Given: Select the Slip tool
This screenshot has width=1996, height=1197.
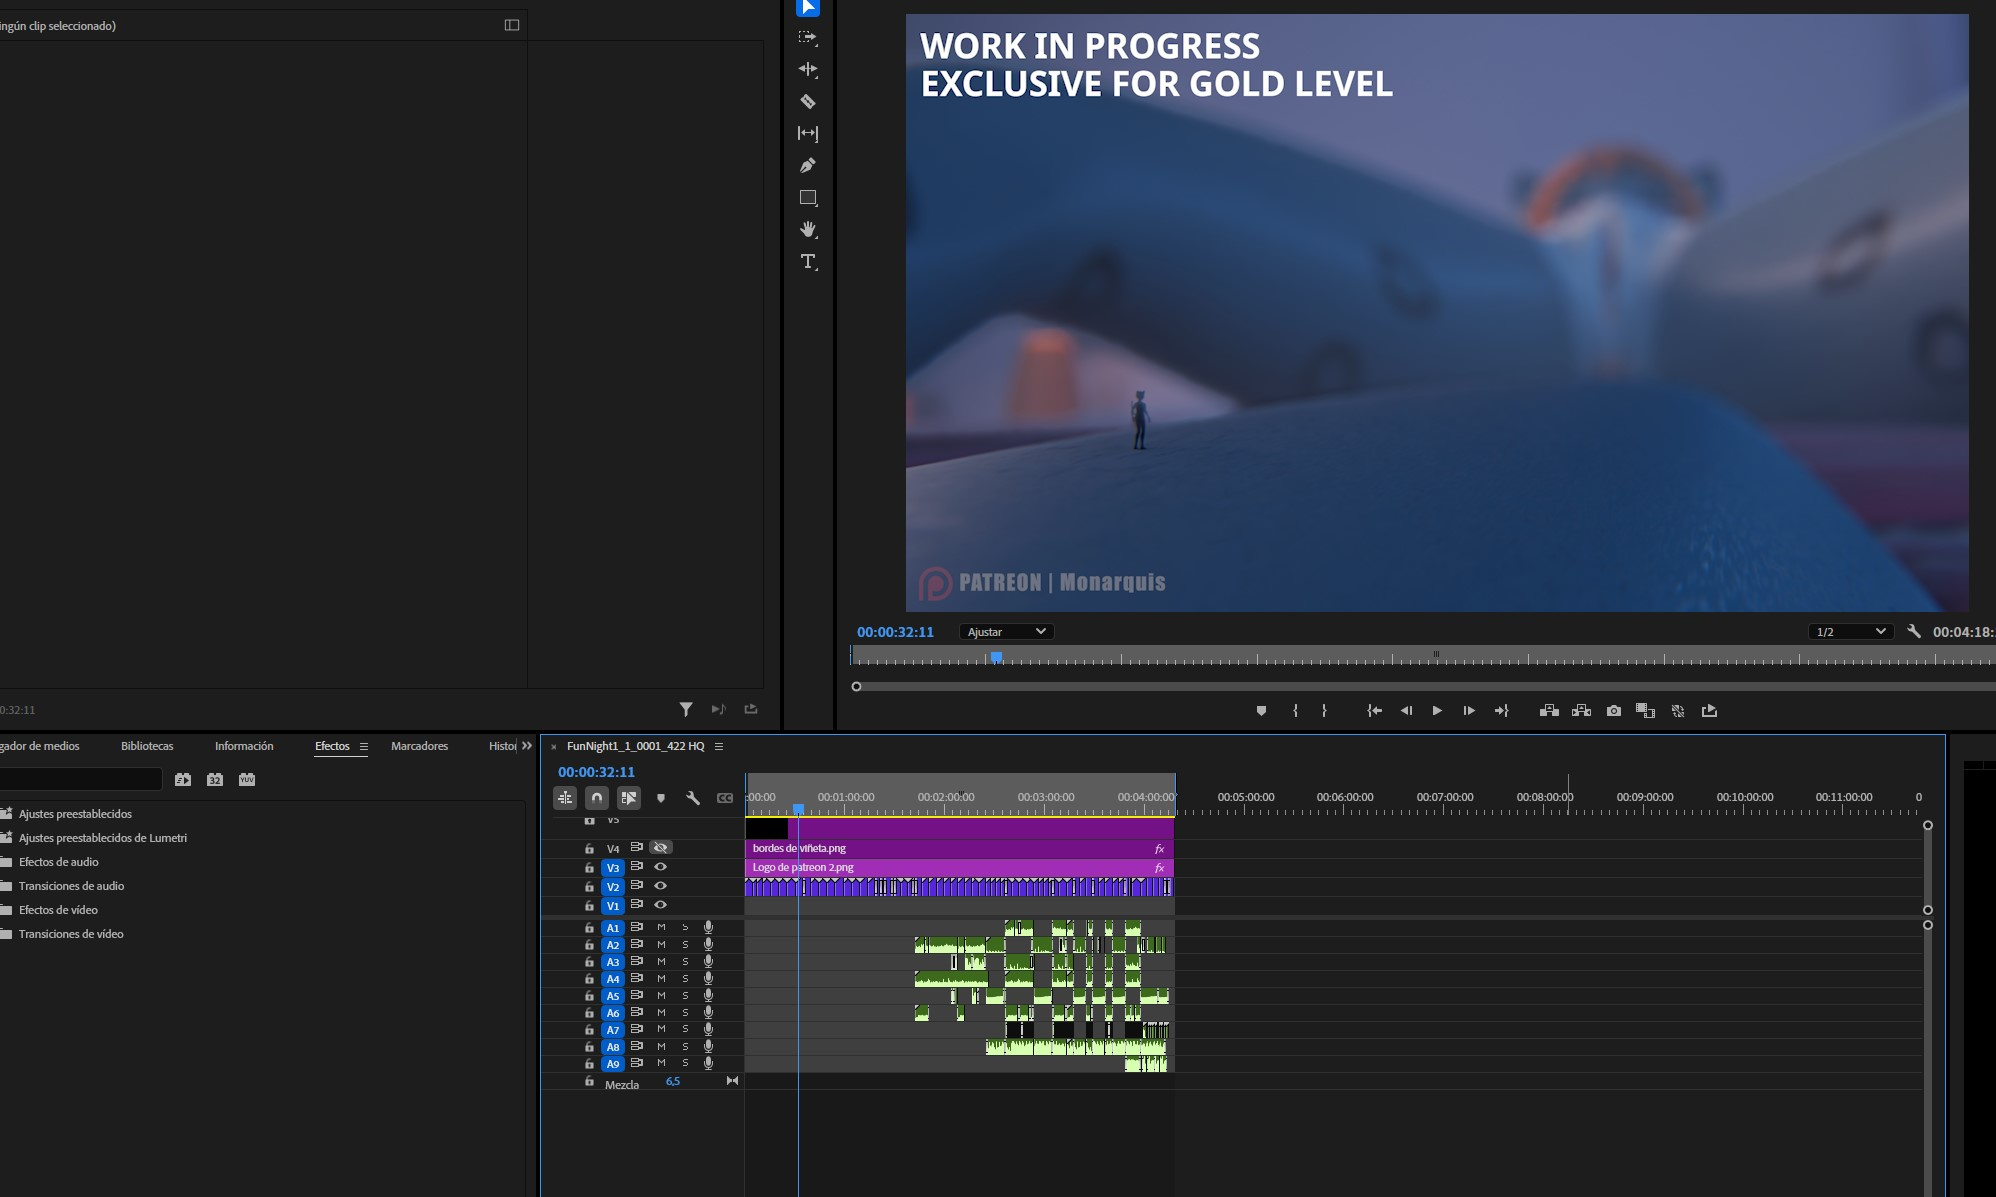Looking at the screenshot, I should [808, 134].
